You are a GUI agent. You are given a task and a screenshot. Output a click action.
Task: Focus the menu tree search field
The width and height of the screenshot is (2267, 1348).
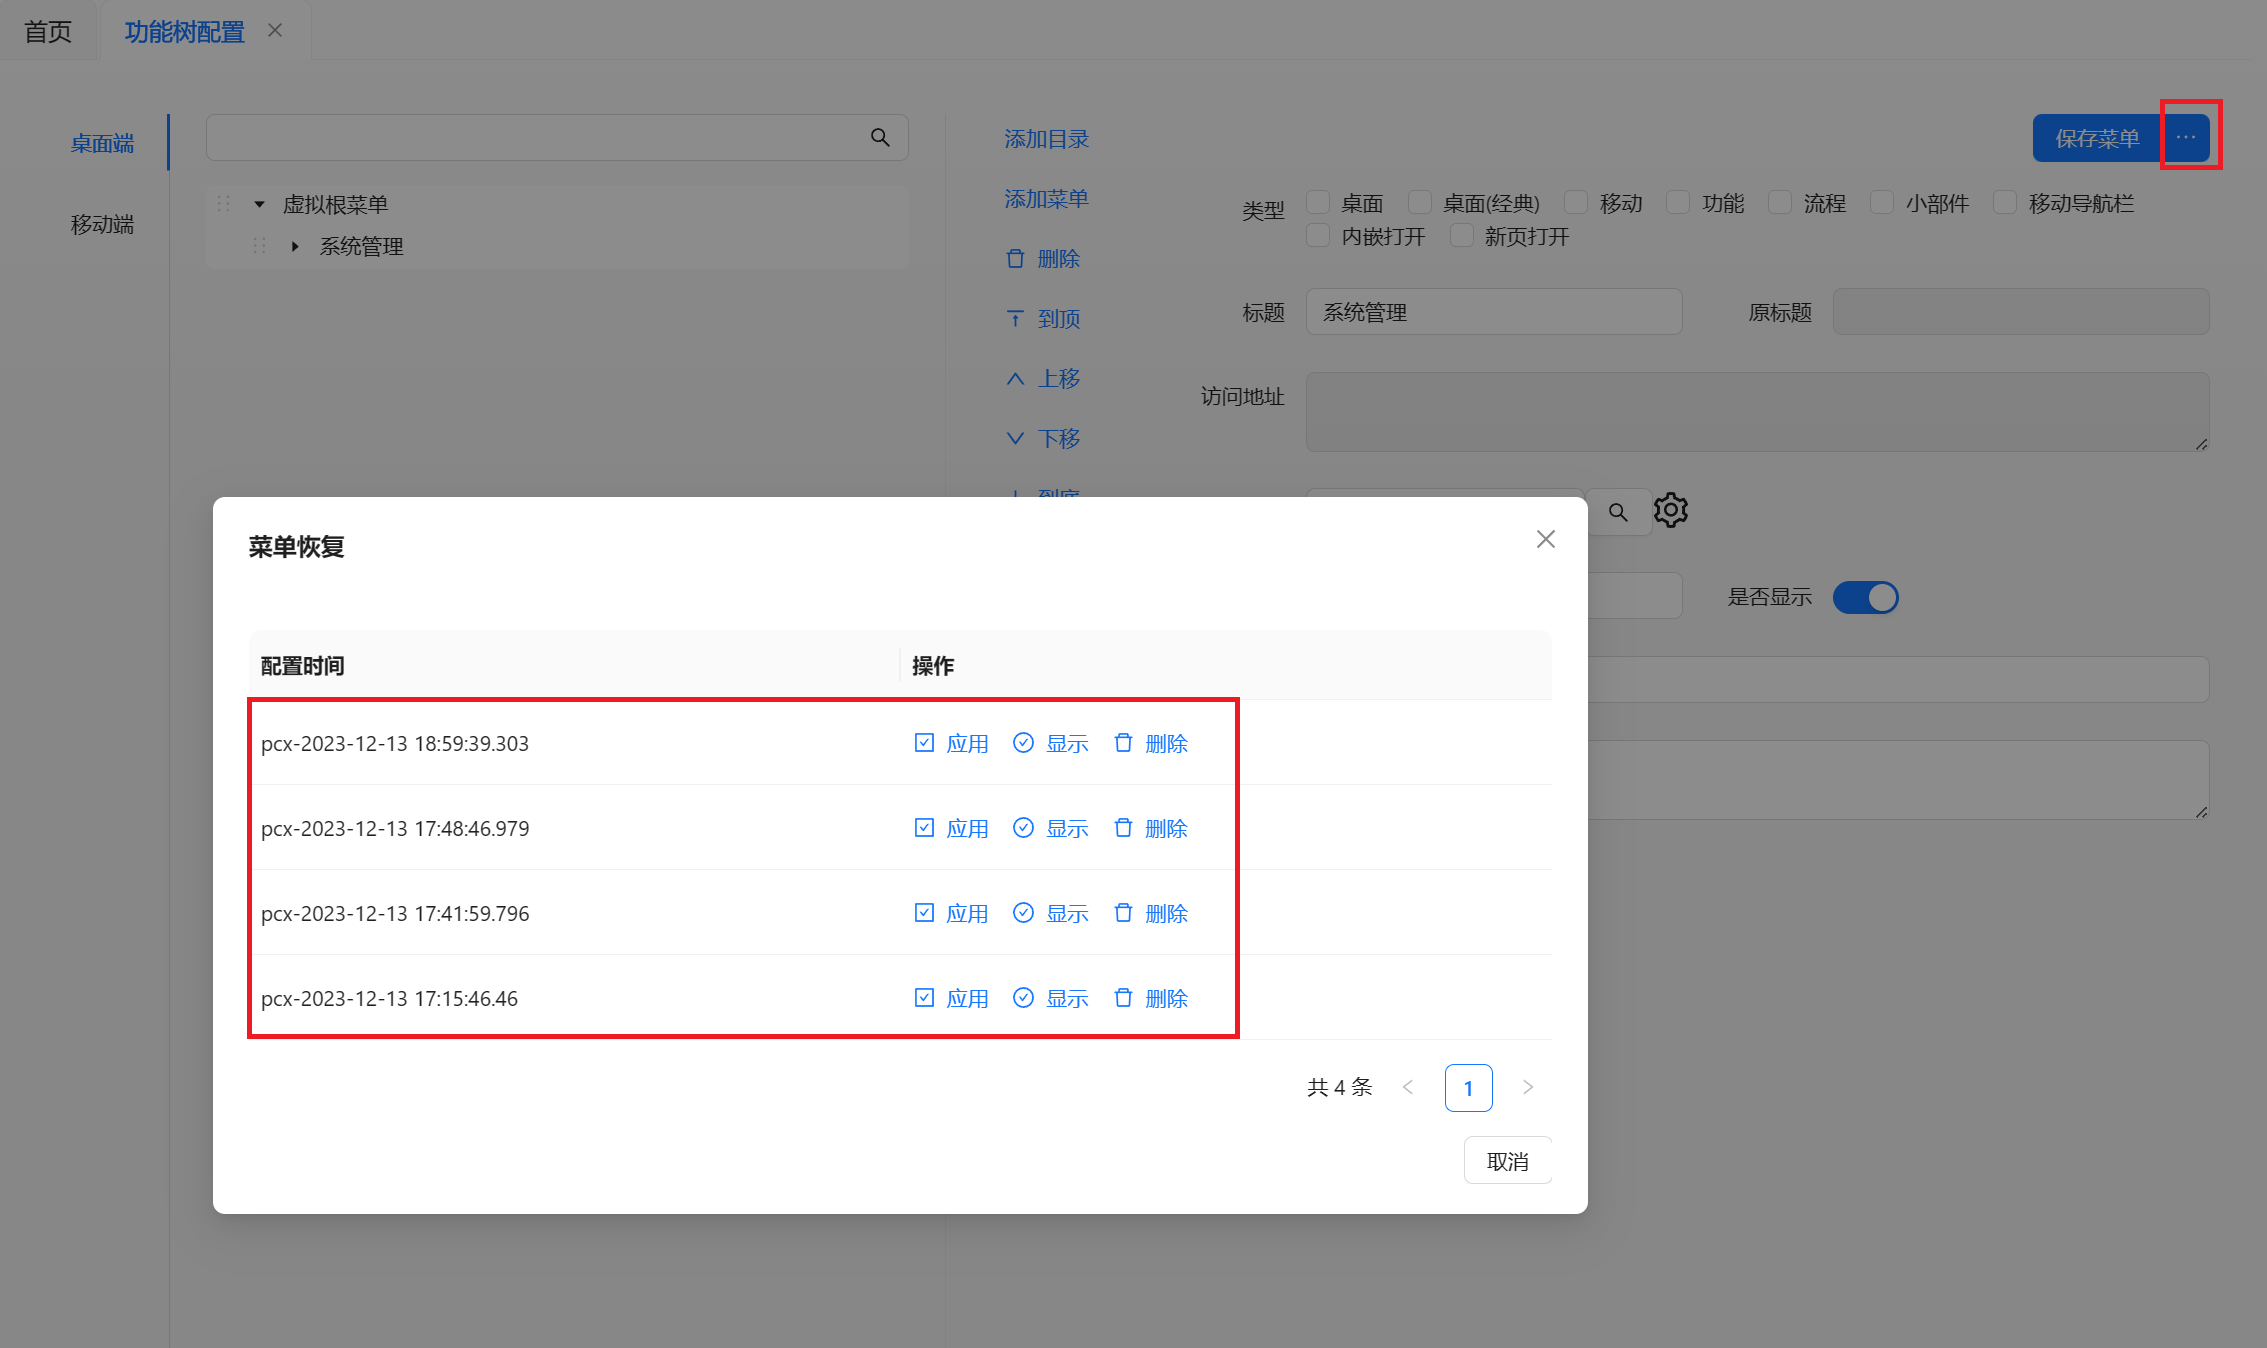(557, 137)
